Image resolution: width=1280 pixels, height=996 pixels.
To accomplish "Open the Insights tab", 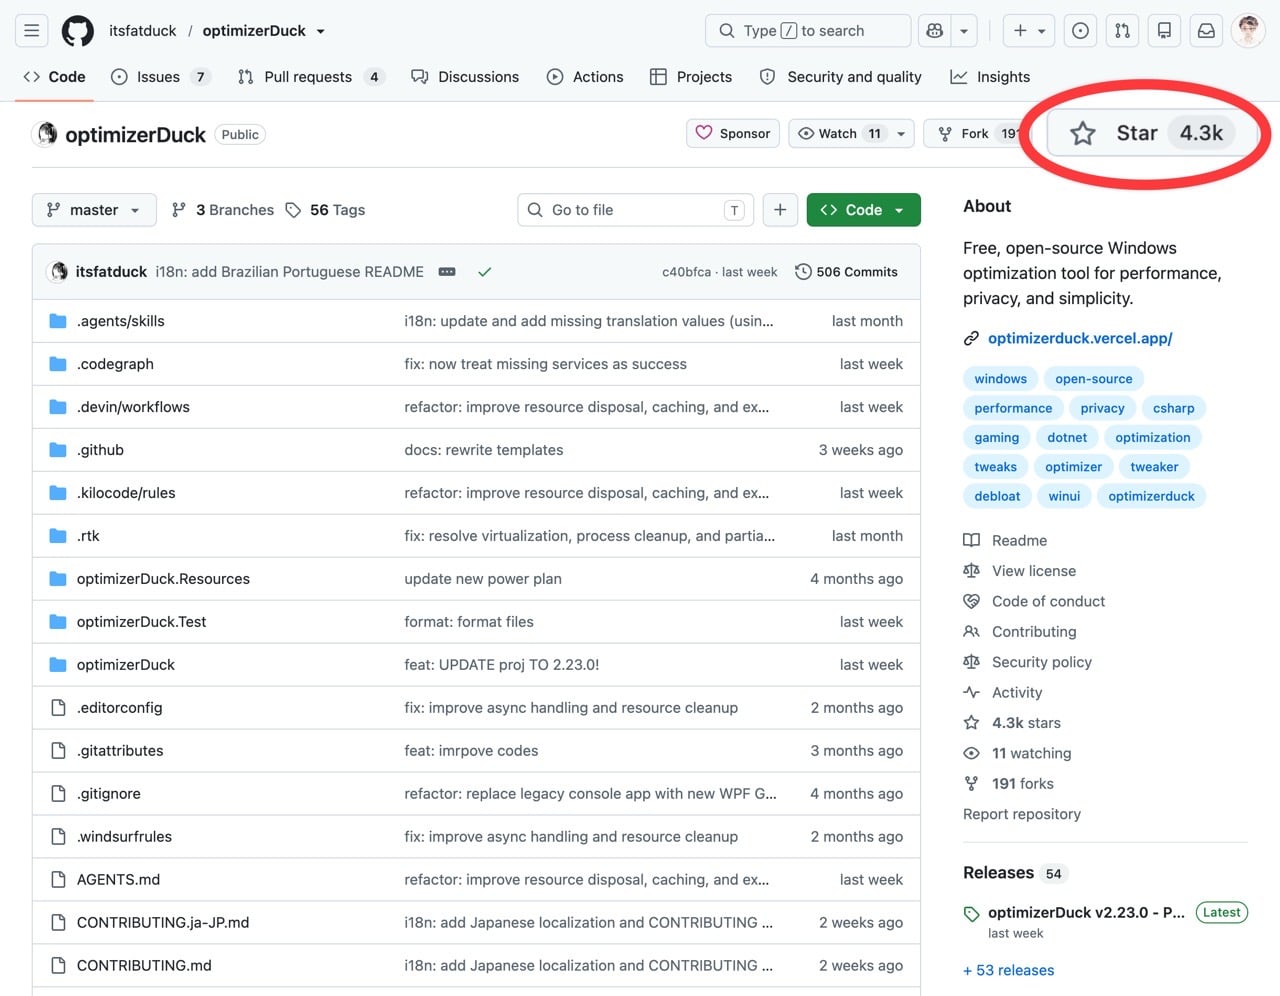I will [x=990, y=77].
